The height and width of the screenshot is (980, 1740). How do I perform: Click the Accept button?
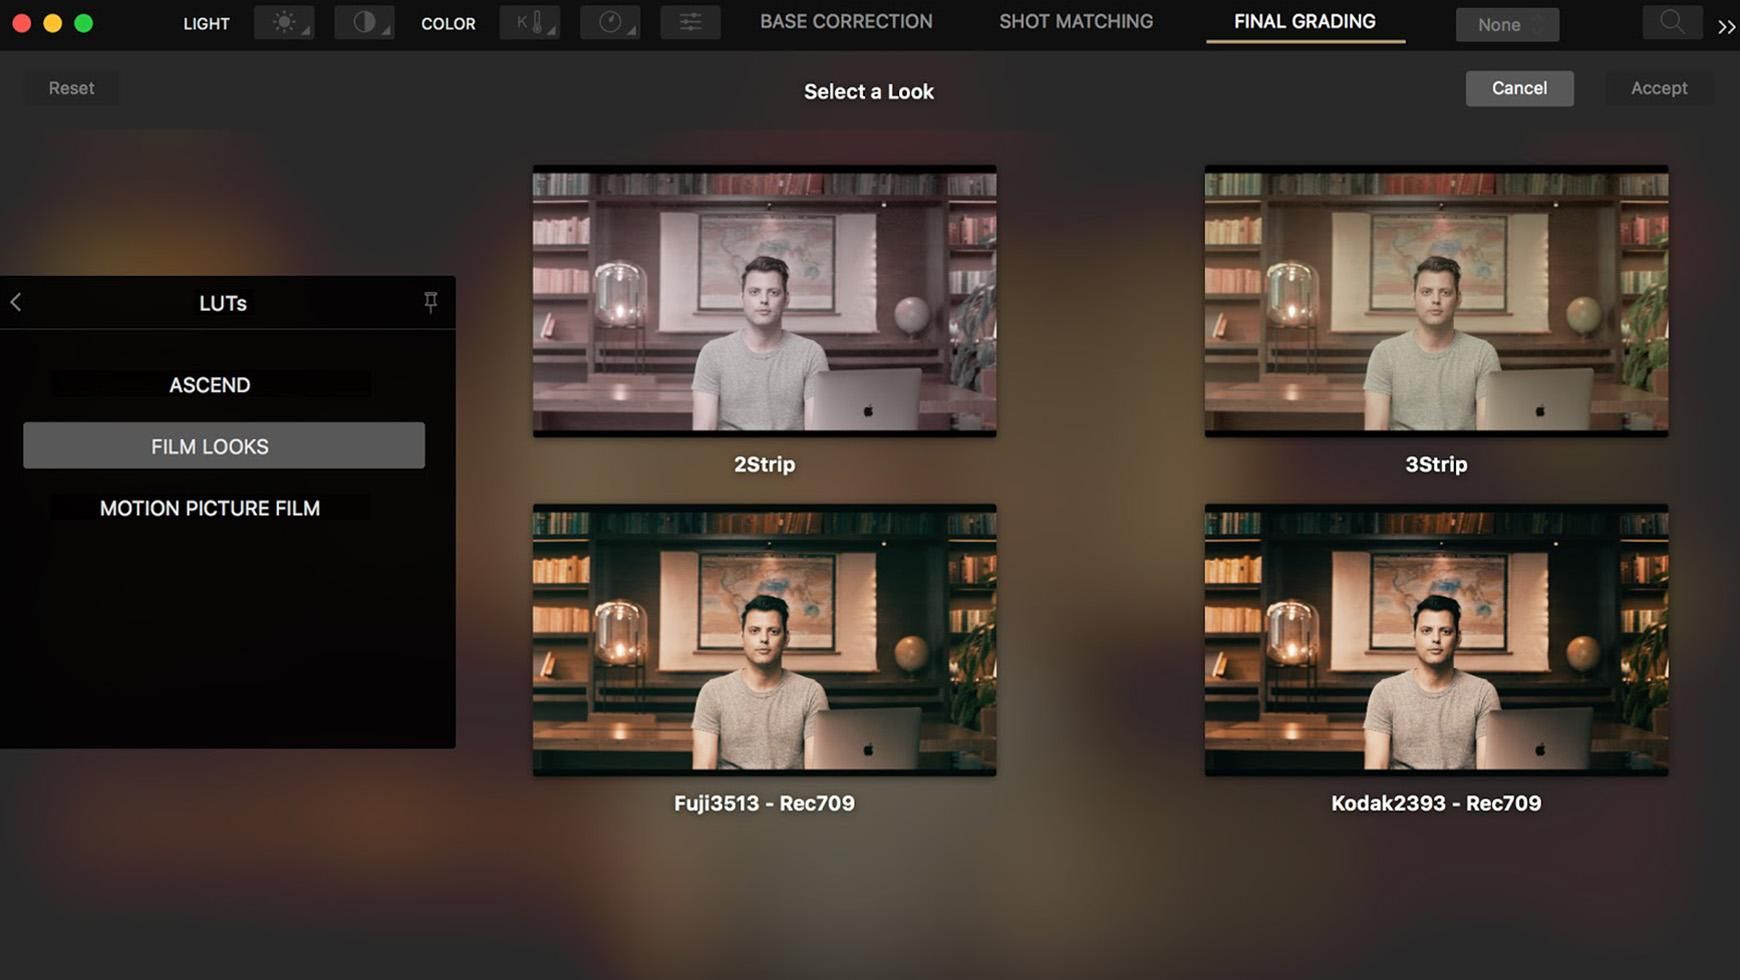point(1659,88)
